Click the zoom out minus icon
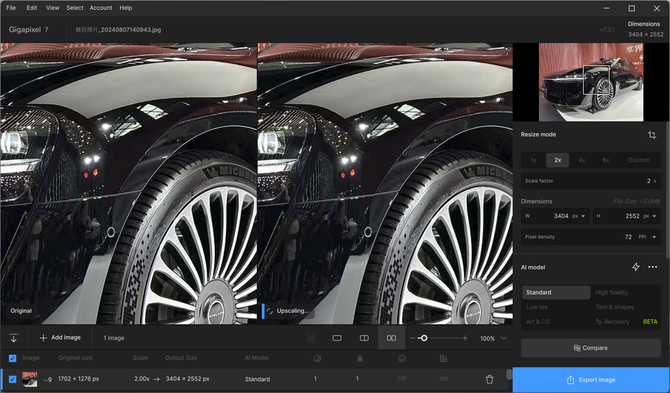 (x=413, y=338)
